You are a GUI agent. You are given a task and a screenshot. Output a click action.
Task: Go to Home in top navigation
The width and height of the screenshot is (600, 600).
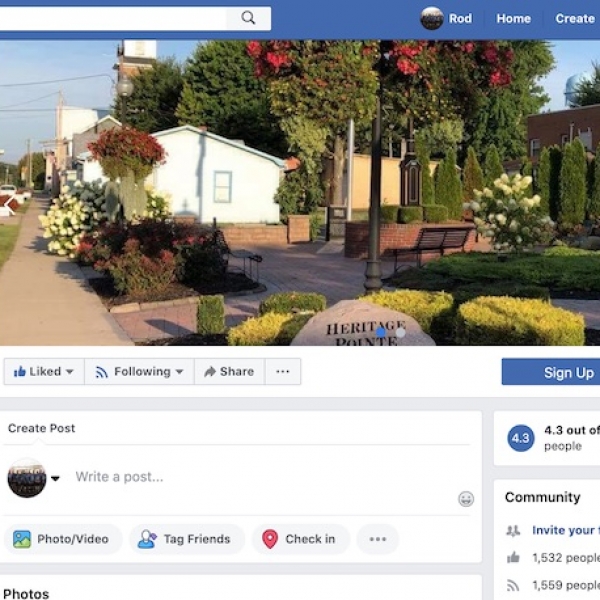514,18
